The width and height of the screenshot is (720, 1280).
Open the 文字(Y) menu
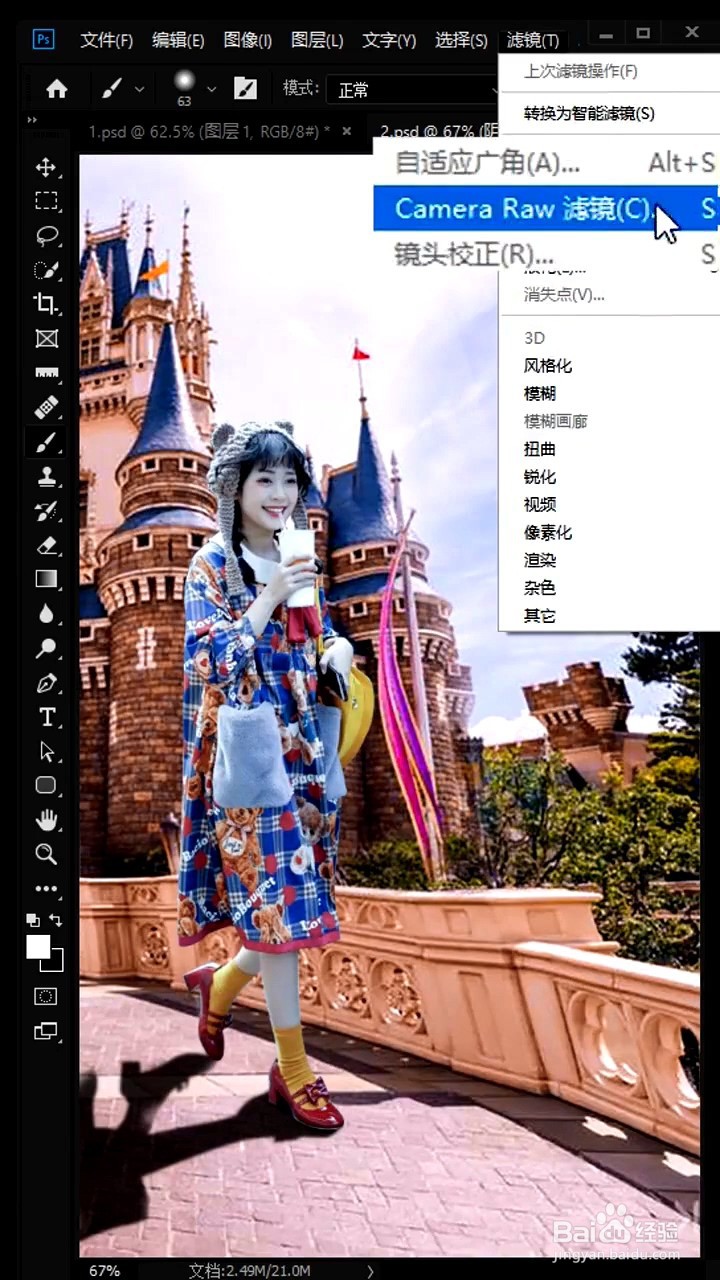click(x=389, y=40)
